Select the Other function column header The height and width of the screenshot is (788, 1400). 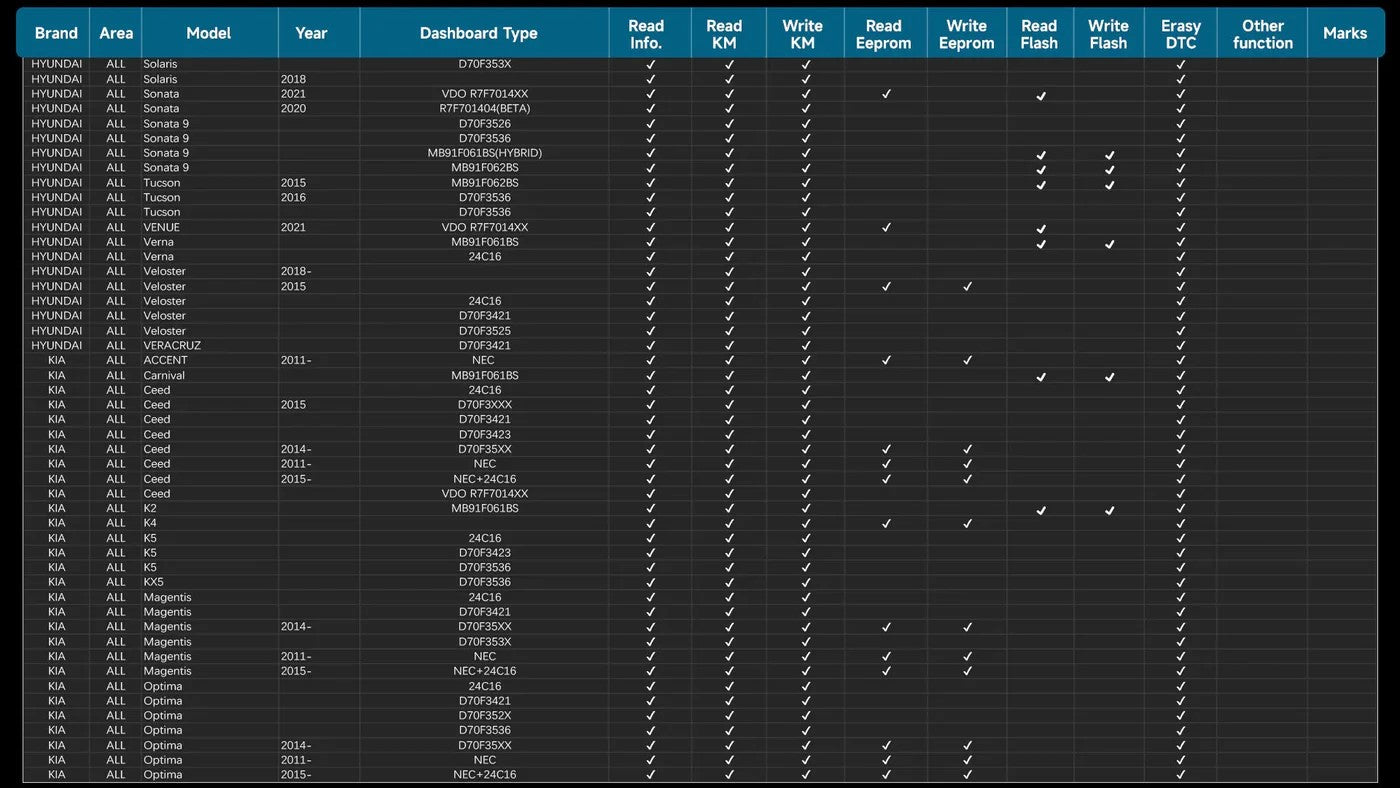1262,34
